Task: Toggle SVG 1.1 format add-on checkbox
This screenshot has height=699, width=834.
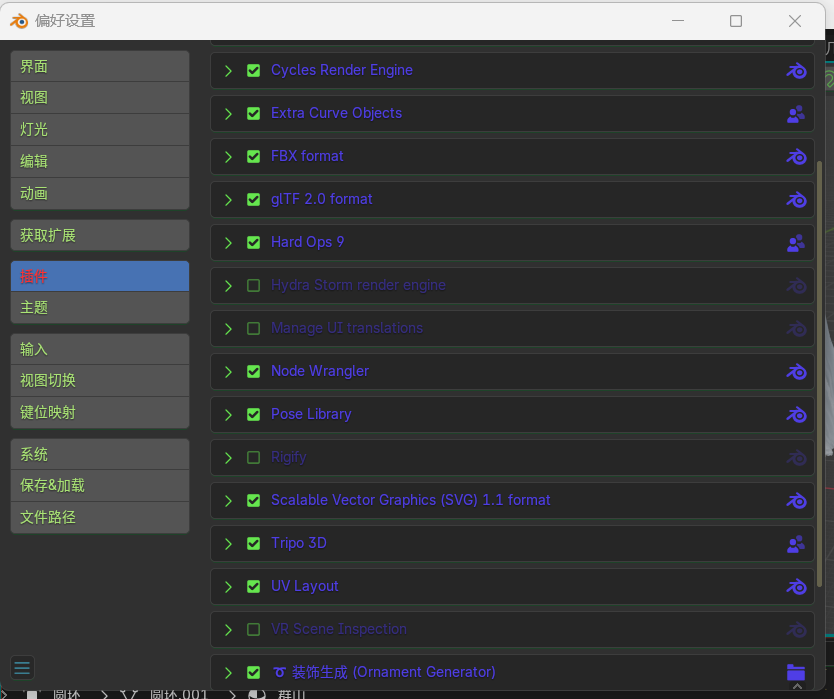Action: click(254, 501)
